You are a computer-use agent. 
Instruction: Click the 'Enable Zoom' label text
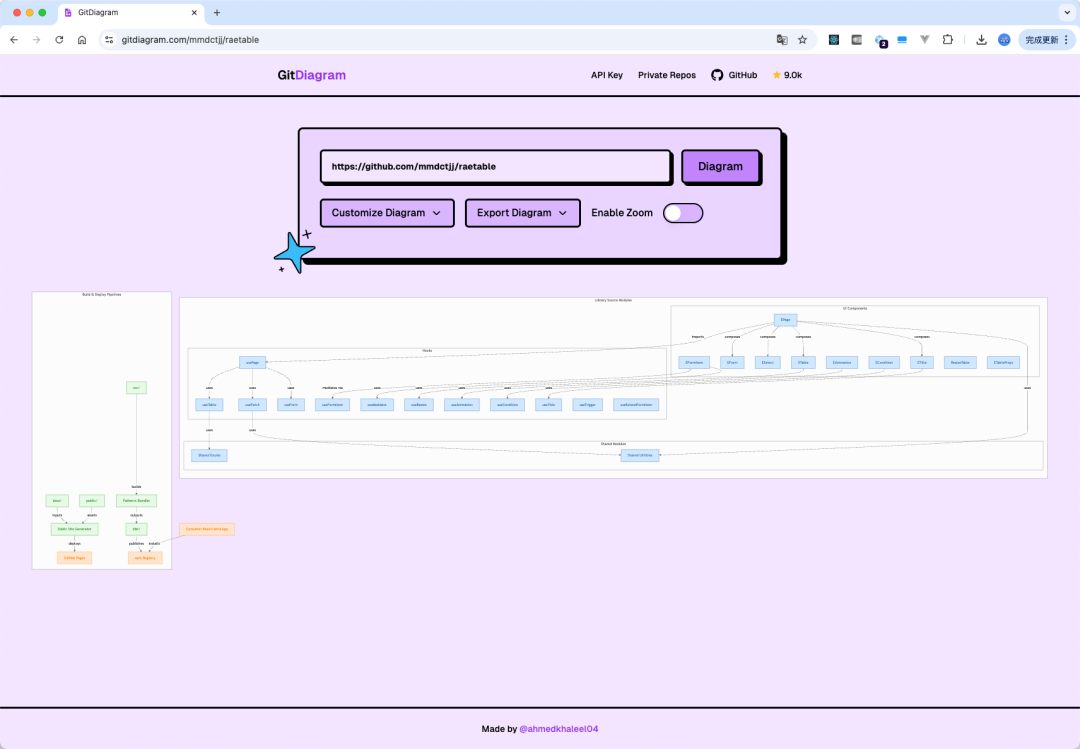(622, 213)
